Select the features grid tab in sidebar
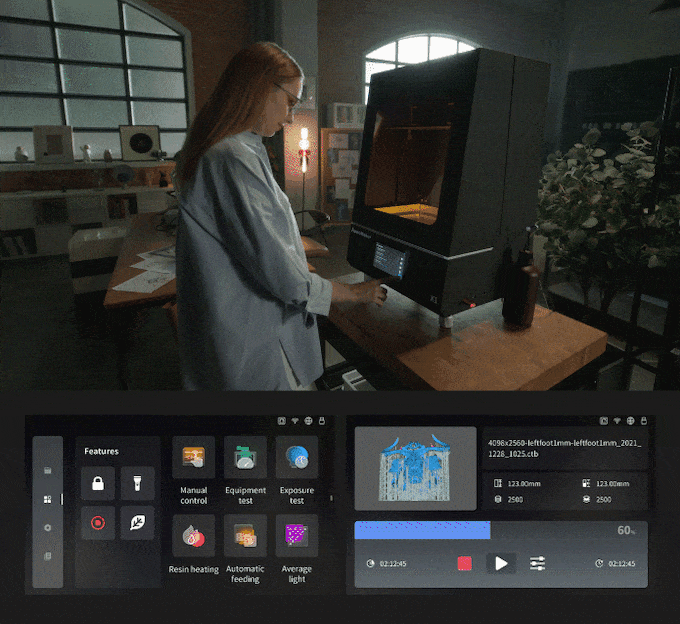Screen dimensions: 680x624 click(x=47, y=498)
